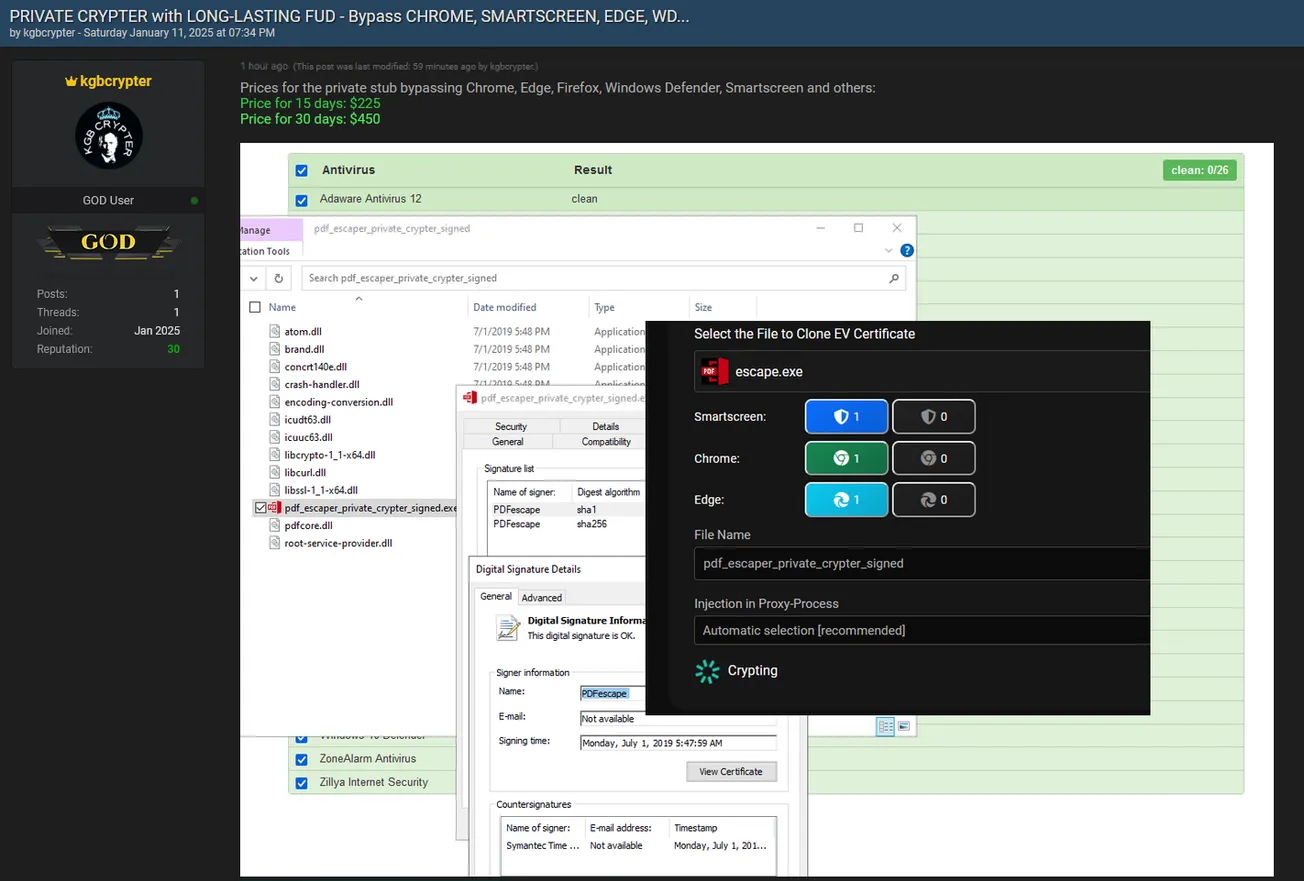Uncheck ZoneAlarm Antivirus checkbox
Image resolution: width=1304 pixels, height=881 pixels.
pyautogui.click(x=302, y=759)
